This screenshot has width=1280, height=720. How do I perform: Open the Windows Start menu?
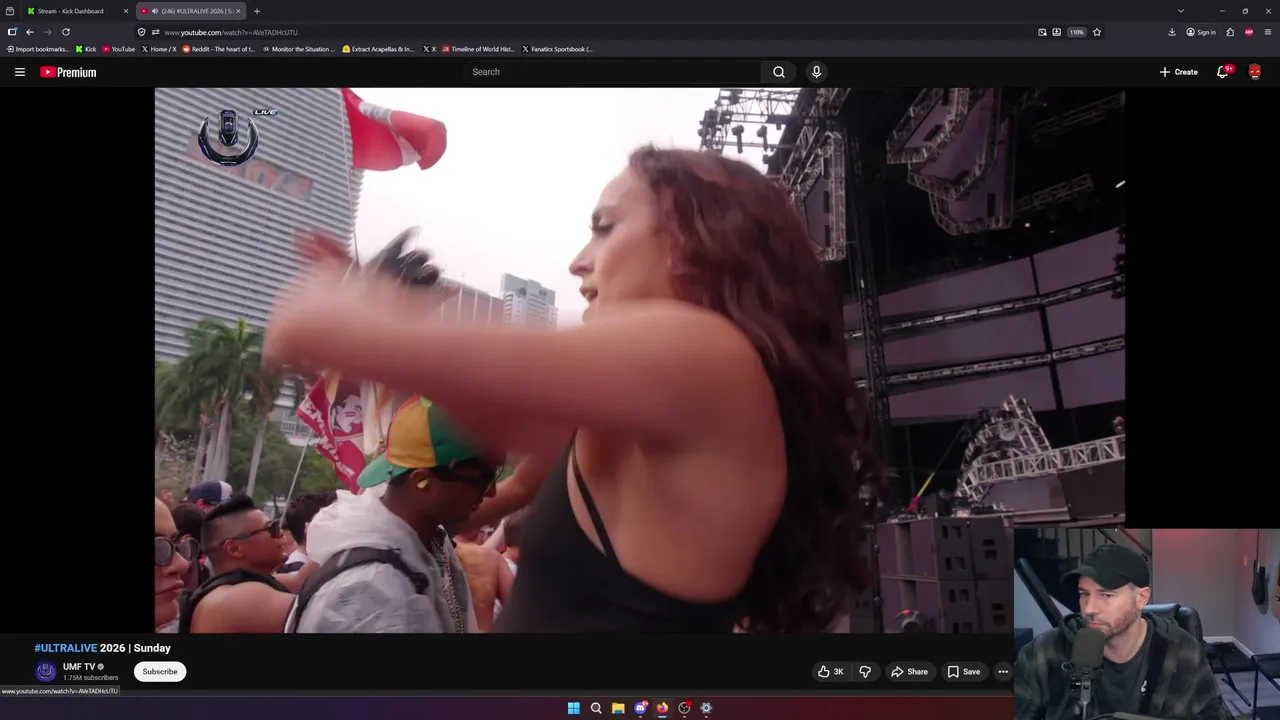point(574,708)
